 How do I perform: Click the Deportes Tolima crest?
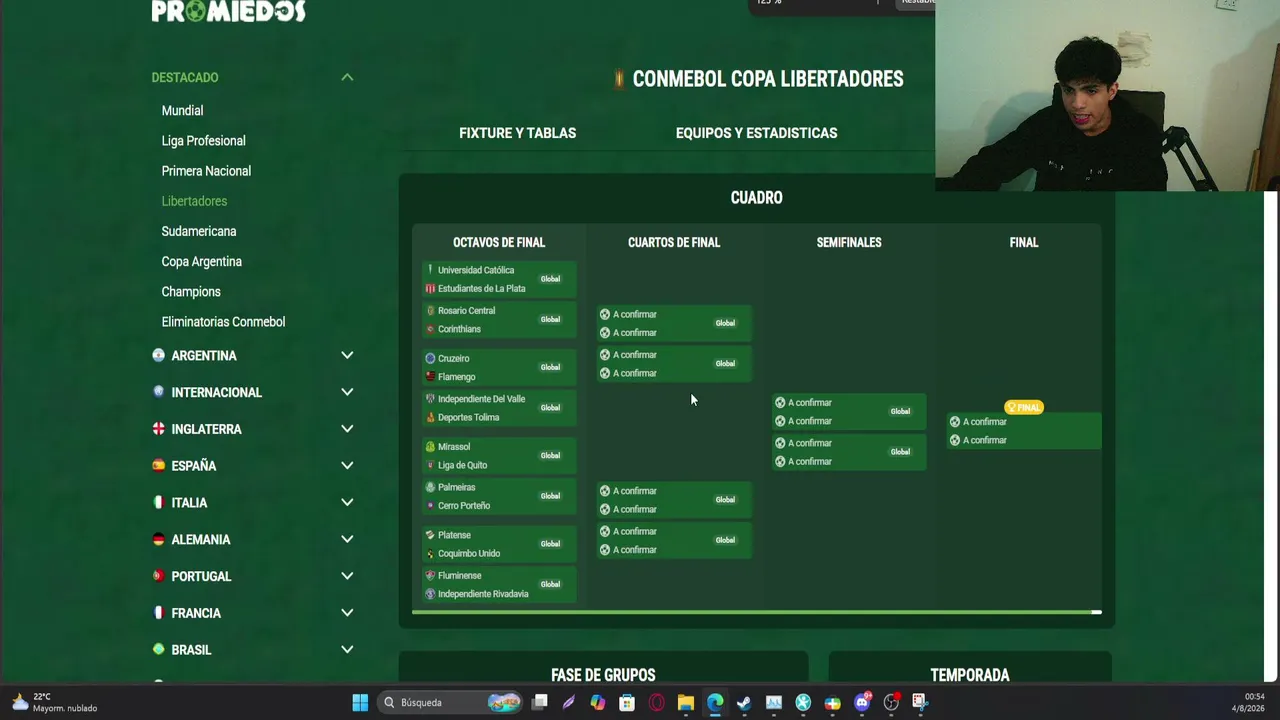click(x=430, y=417)
